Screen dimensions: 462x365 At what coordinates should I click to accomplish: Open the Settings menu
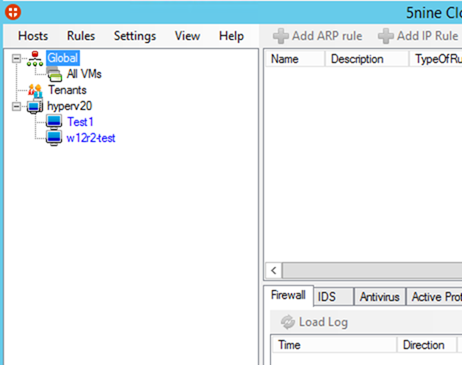pos(135,36)
